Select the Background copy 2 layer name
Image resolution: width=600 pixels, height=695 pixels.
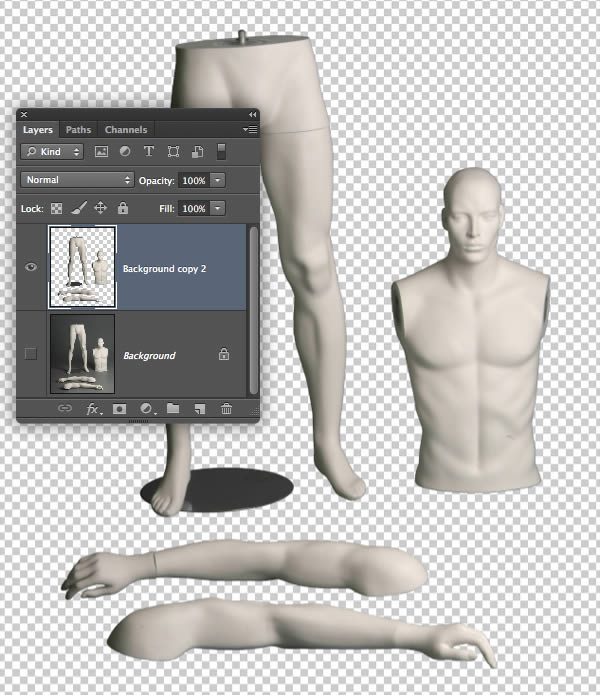tap(164, 269)
